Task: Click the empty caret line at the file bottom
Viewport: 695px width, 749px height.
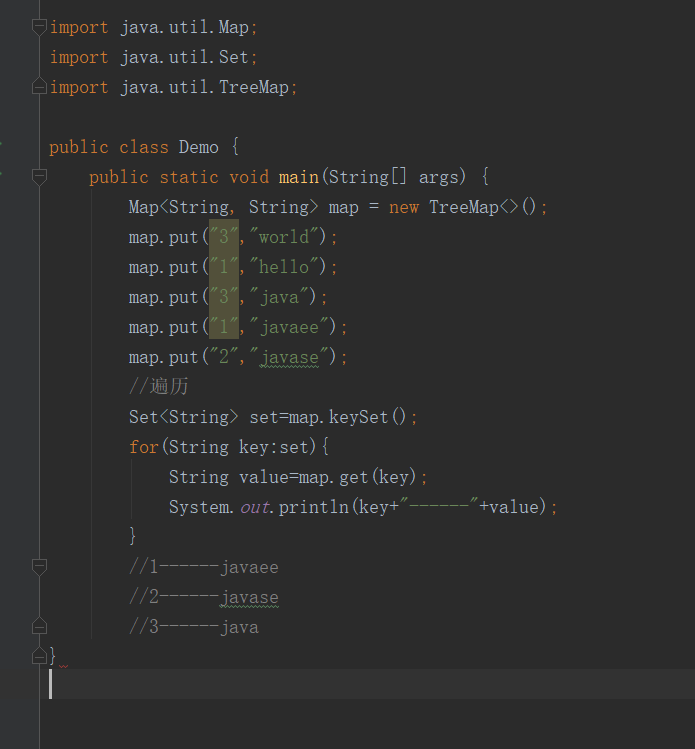Action: click(x=367, y=684)
